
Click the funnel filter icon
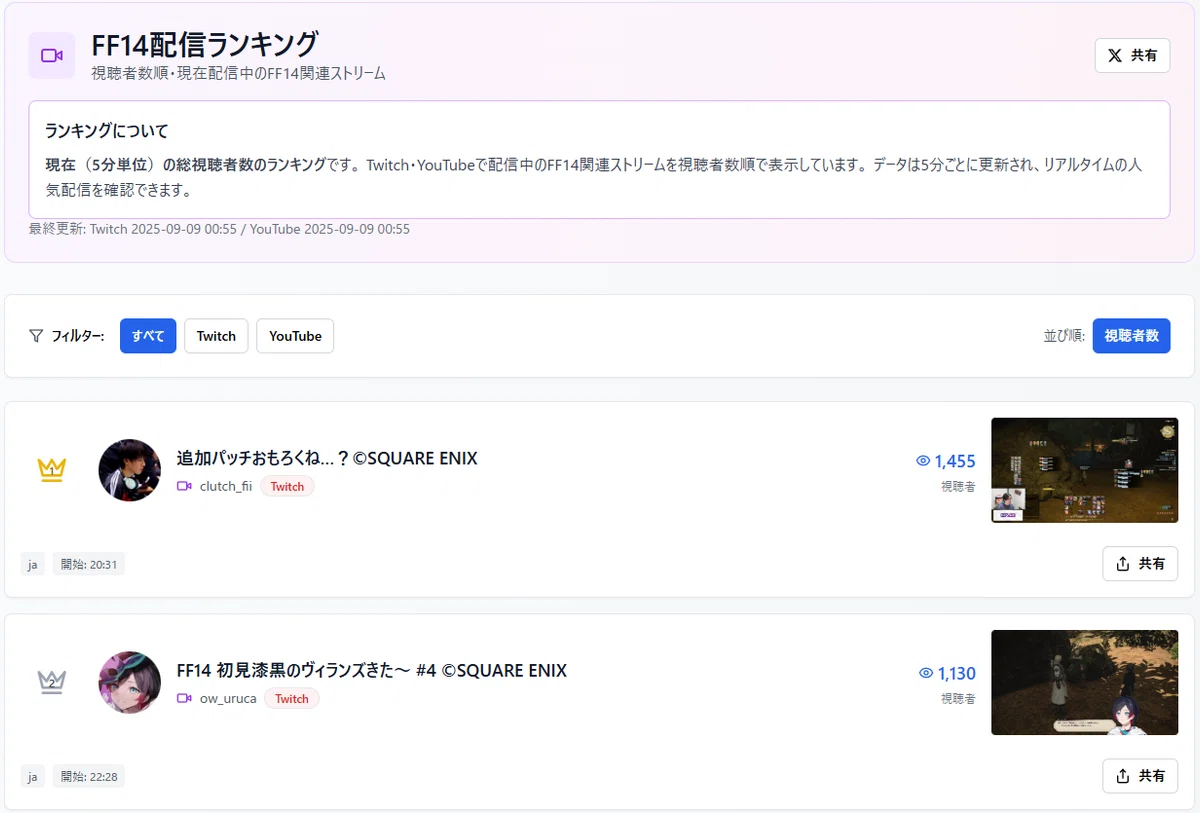[x=36, y=336]
